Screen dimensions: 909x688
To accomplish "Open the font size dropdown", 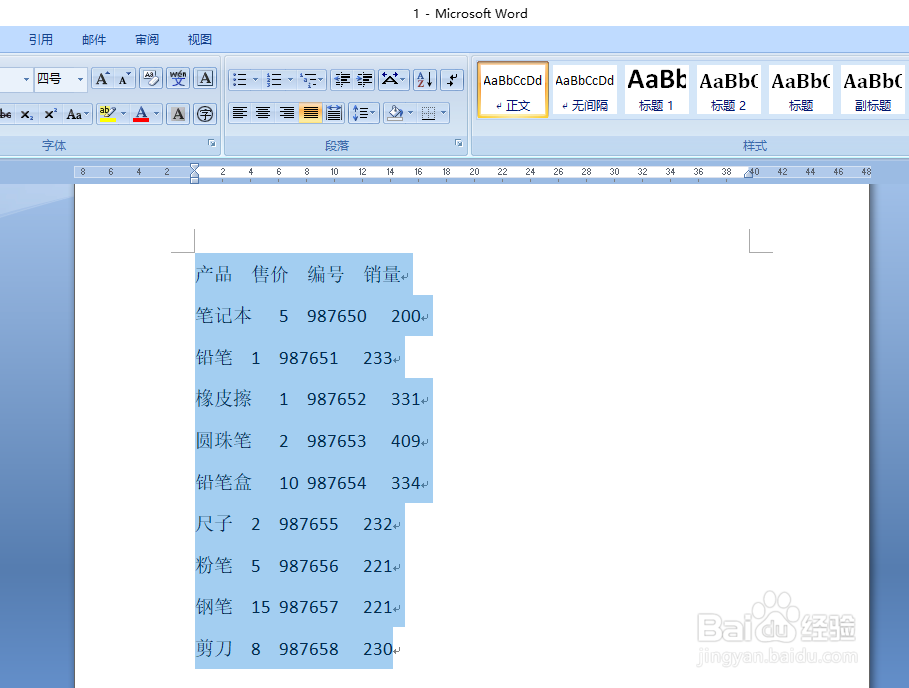I will (80, 77).
